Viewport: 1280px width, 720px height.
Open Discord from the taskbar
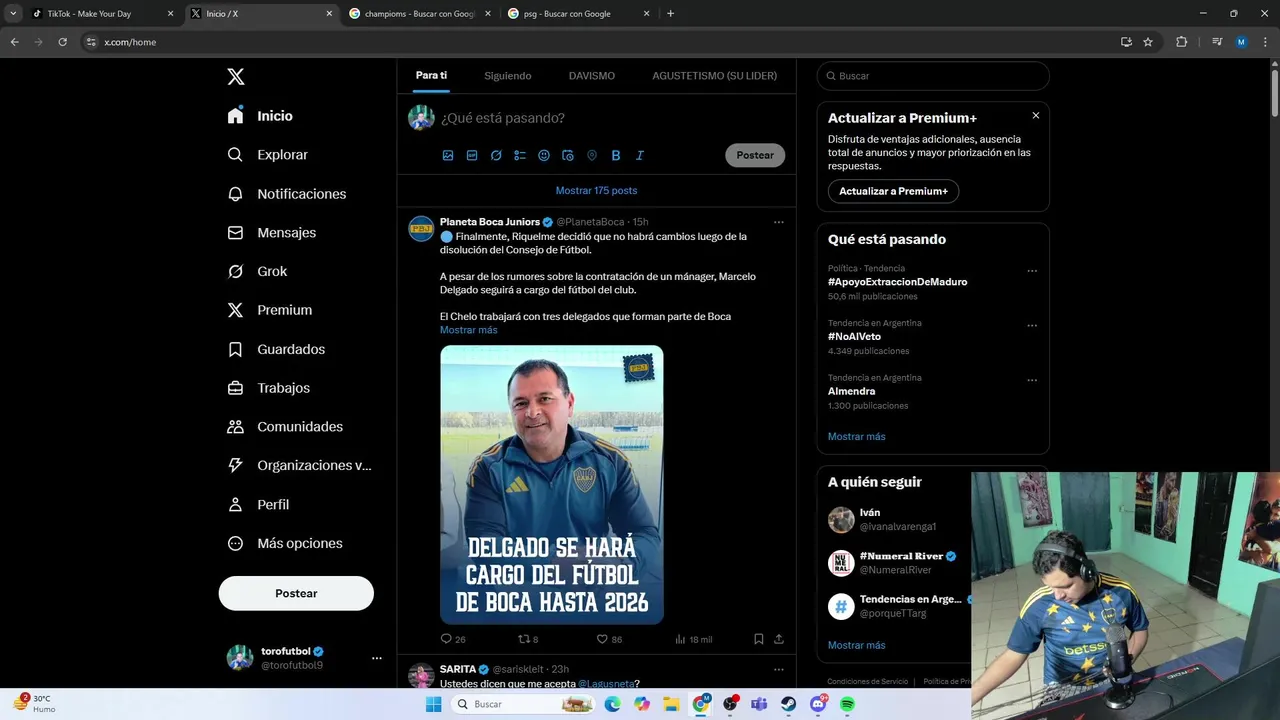pyautogui.click(x=818, y=704)
